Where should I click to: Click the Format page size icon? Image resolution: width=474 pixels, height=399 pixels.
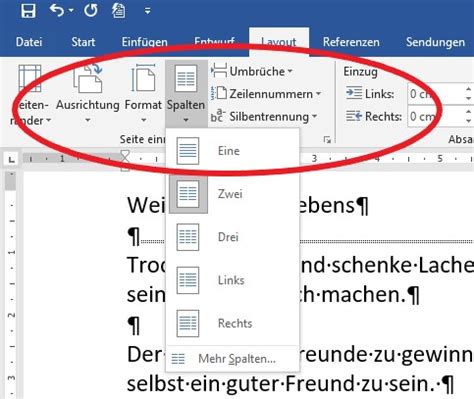(143, 79)
